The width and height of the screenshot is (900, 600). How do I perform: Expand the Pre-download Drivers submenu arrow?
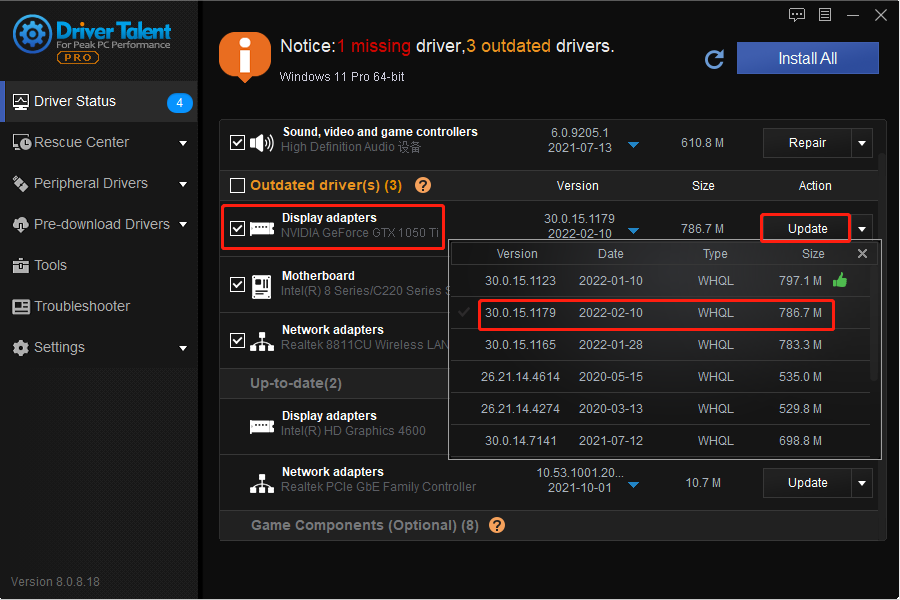pyautogui.click(x=183, y=224)
